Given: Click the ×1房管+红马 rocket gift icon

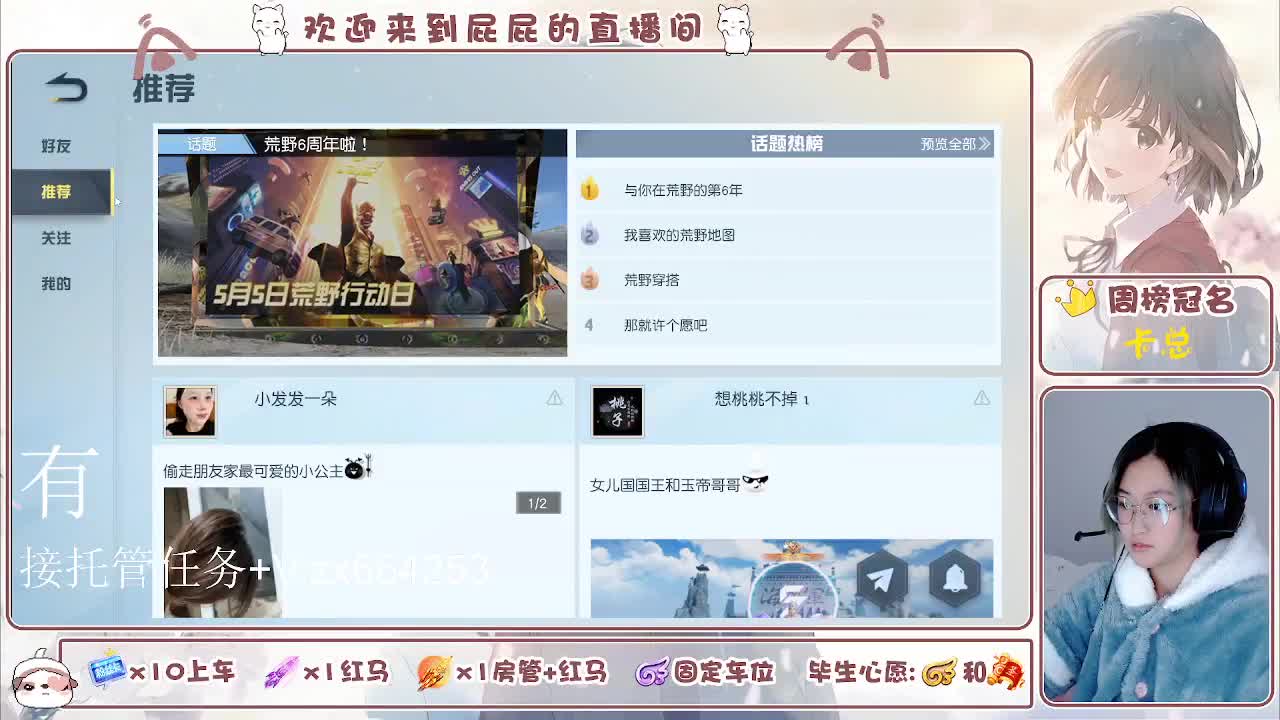Looking at the screenshot, I should tap(434, 672).
